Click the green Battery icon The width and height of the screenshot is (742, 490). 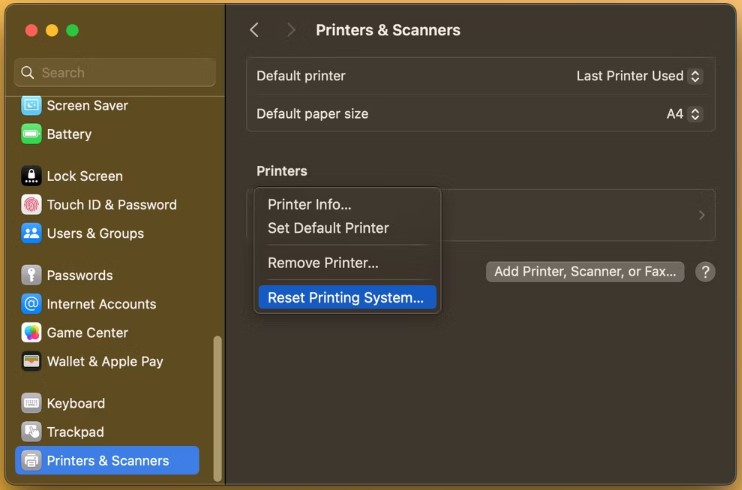pyautogui.click(x=31, y=134)
